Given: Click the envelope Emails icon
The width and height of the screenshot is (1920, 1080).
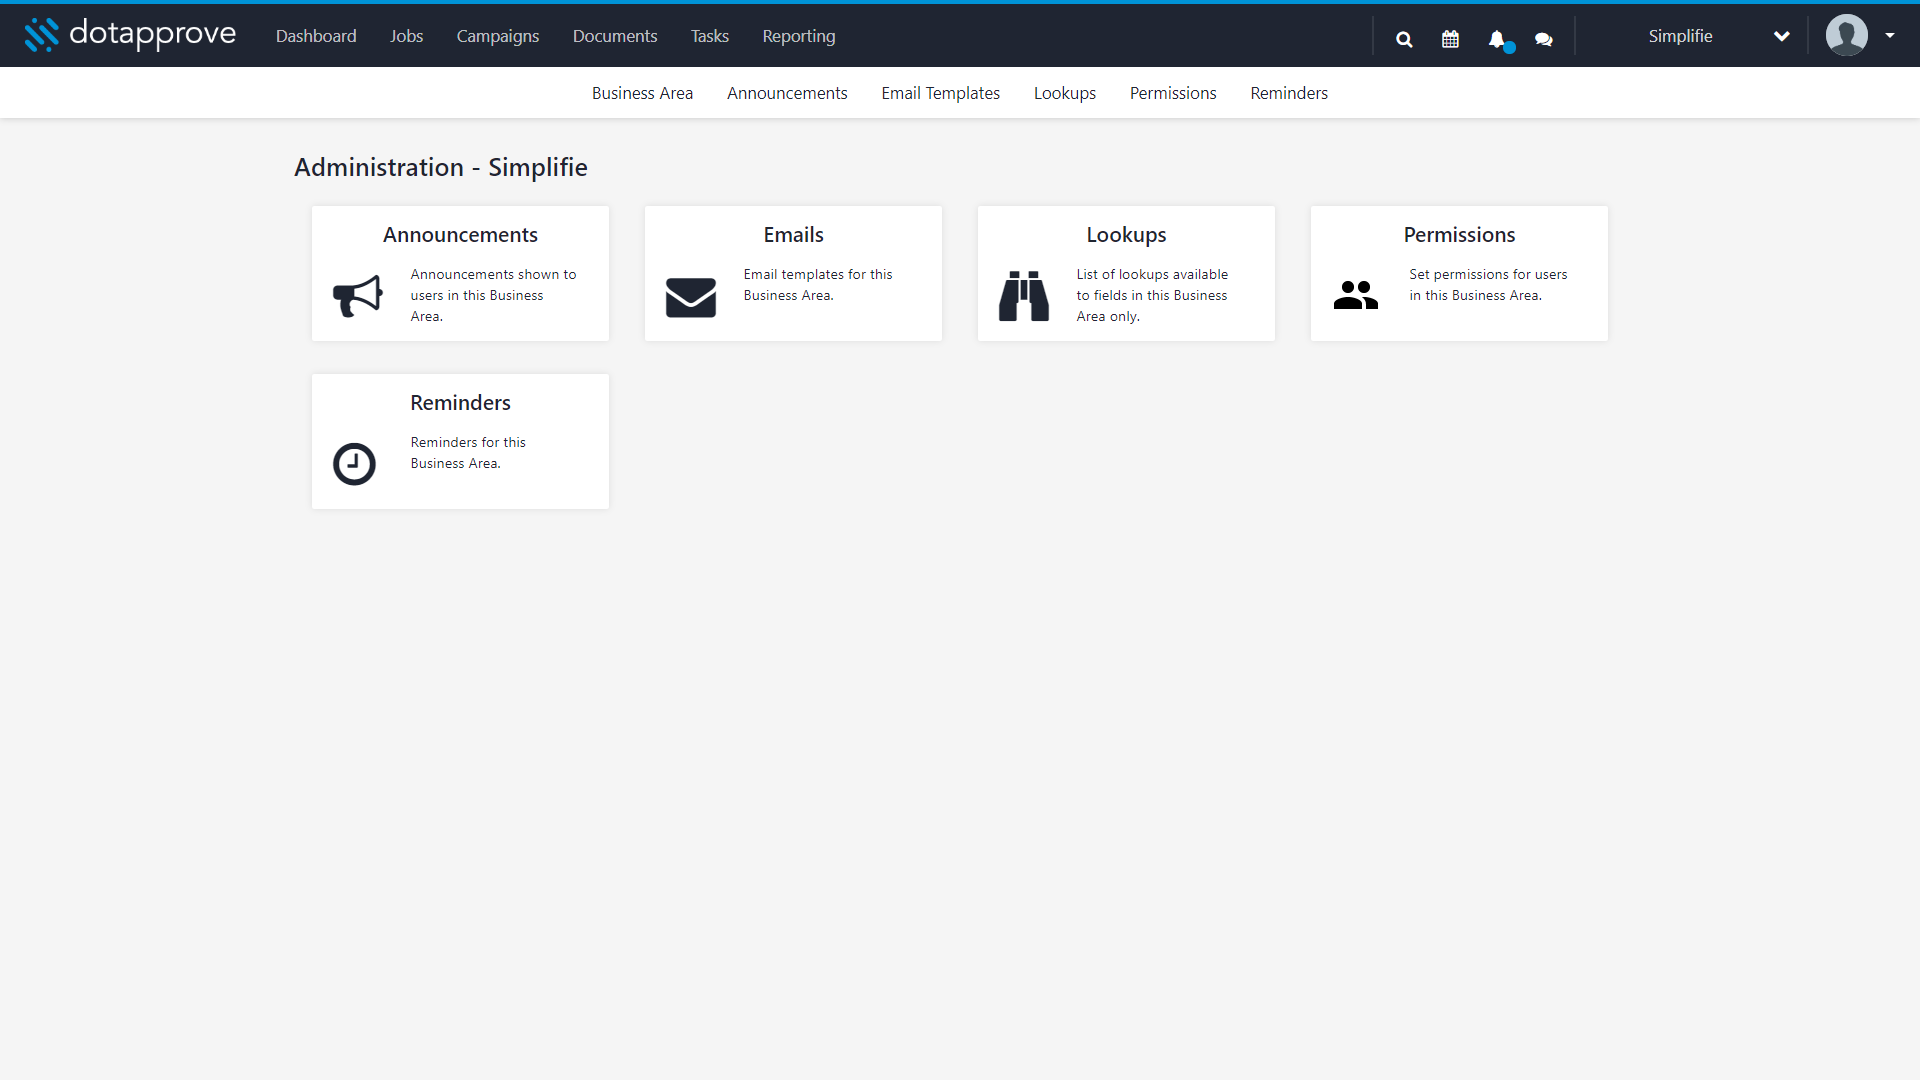Looking at the screenshot, I should coord(691,297).
